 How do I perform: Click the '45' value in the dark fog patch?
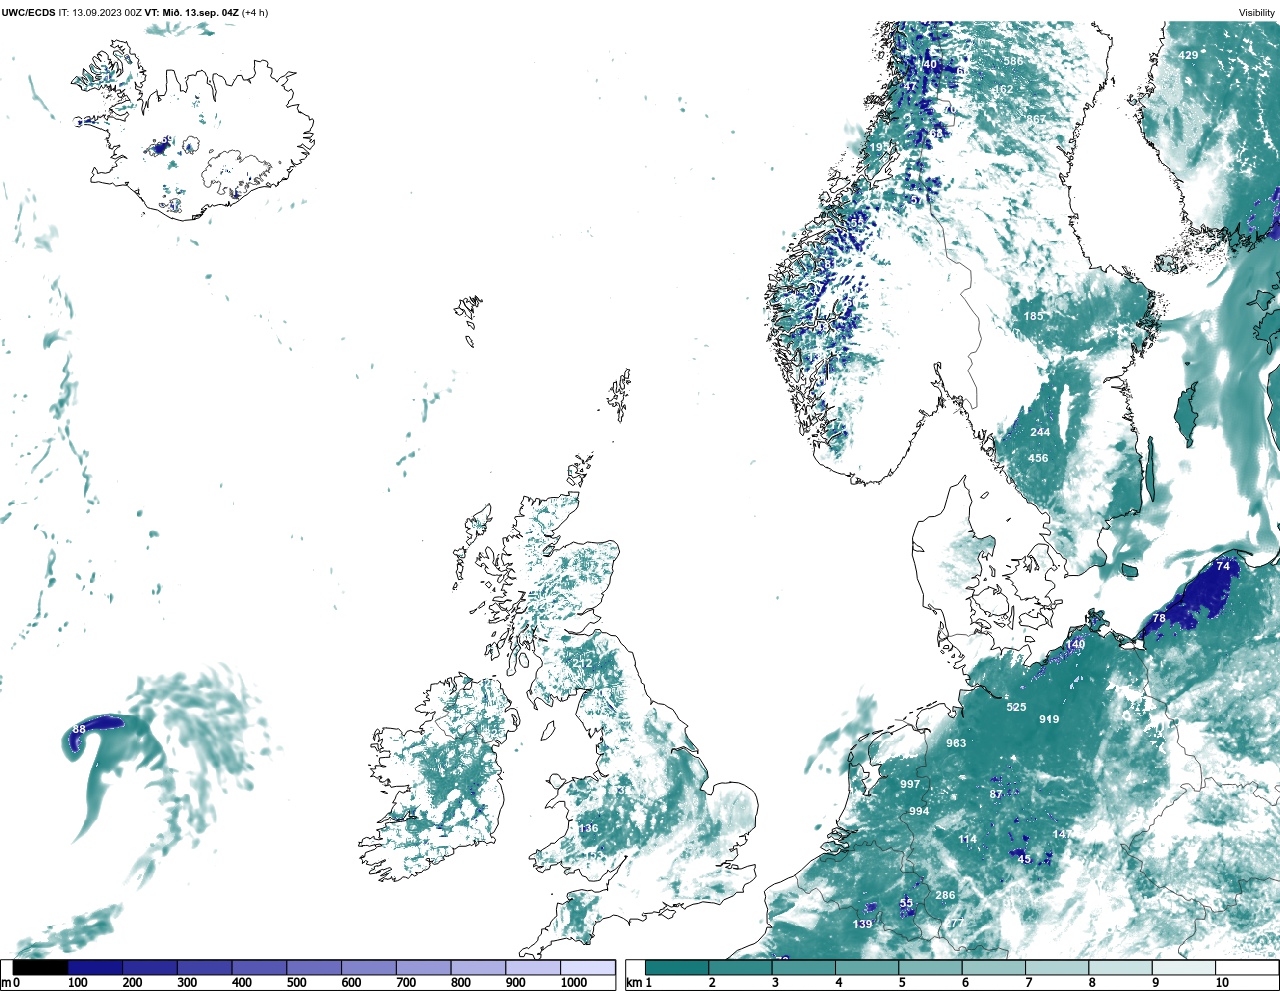[1024, 859]
